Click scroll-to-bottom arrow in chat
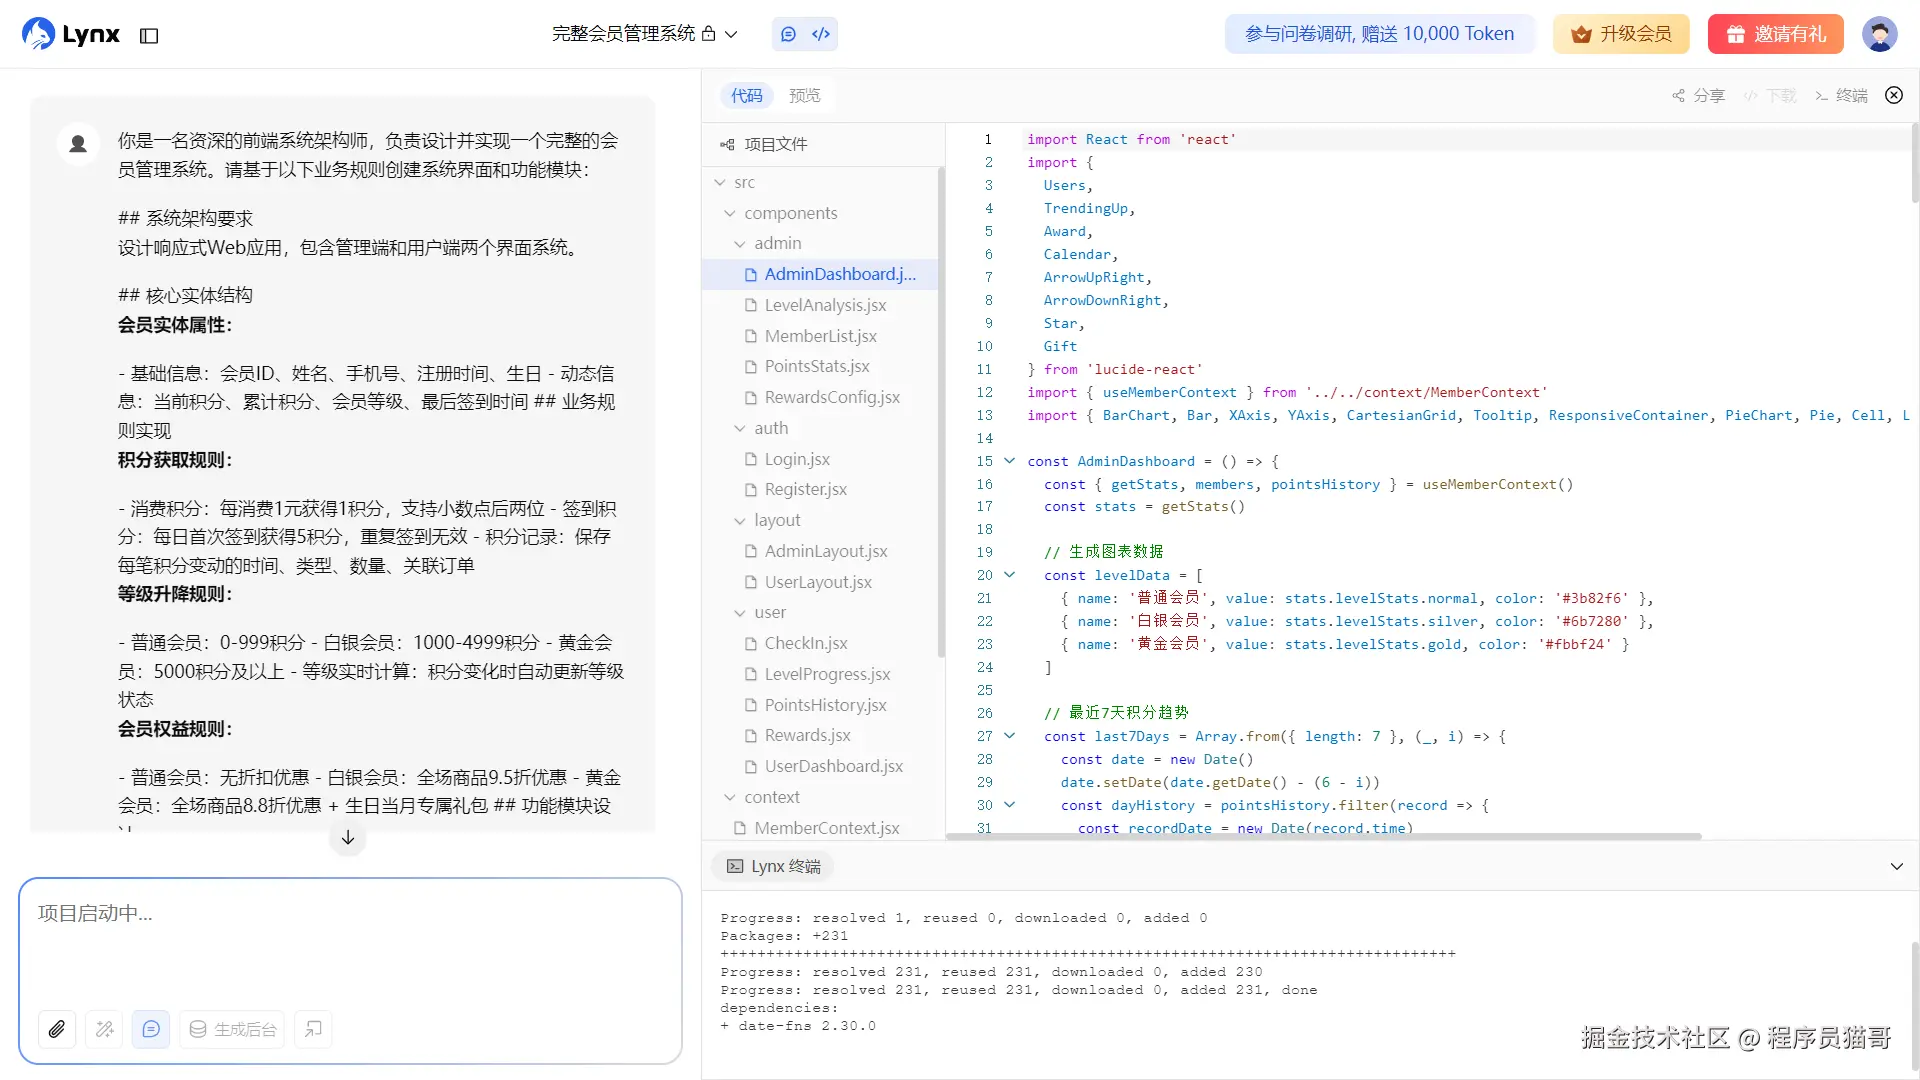1920x1080 pixels. (348, 838)
